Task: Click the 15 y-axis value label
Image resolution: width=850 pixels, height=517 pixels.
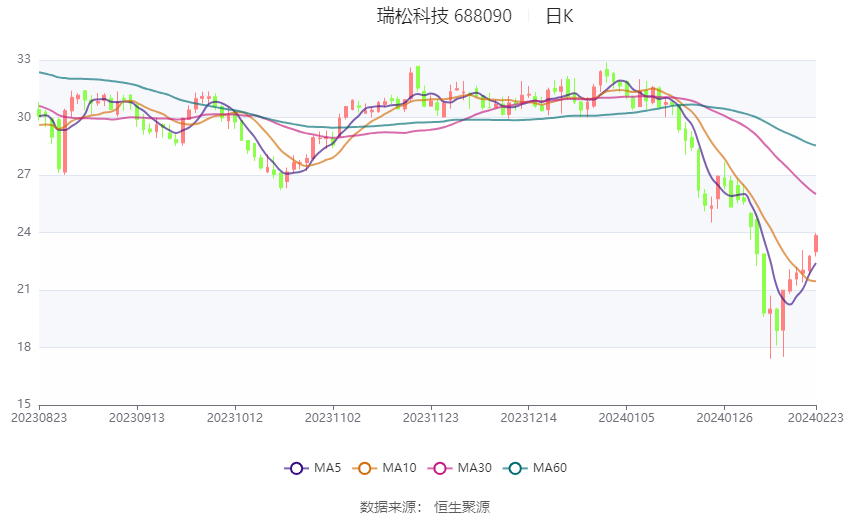Action: tap(24, 404)
